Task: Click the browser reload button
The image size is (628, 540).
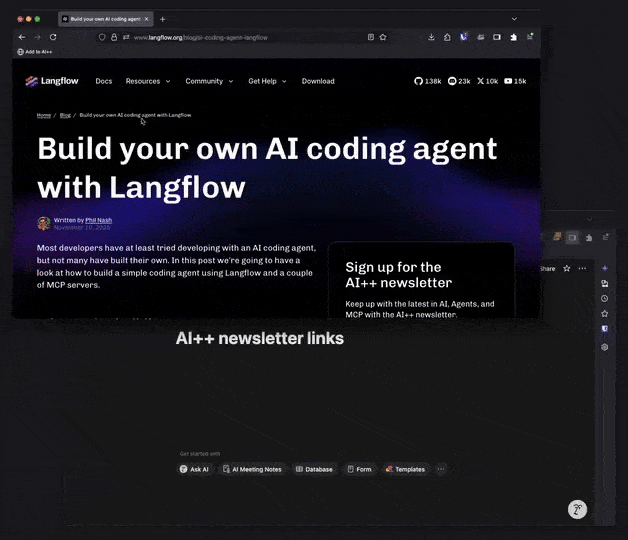Action: [x=53, y=37]
